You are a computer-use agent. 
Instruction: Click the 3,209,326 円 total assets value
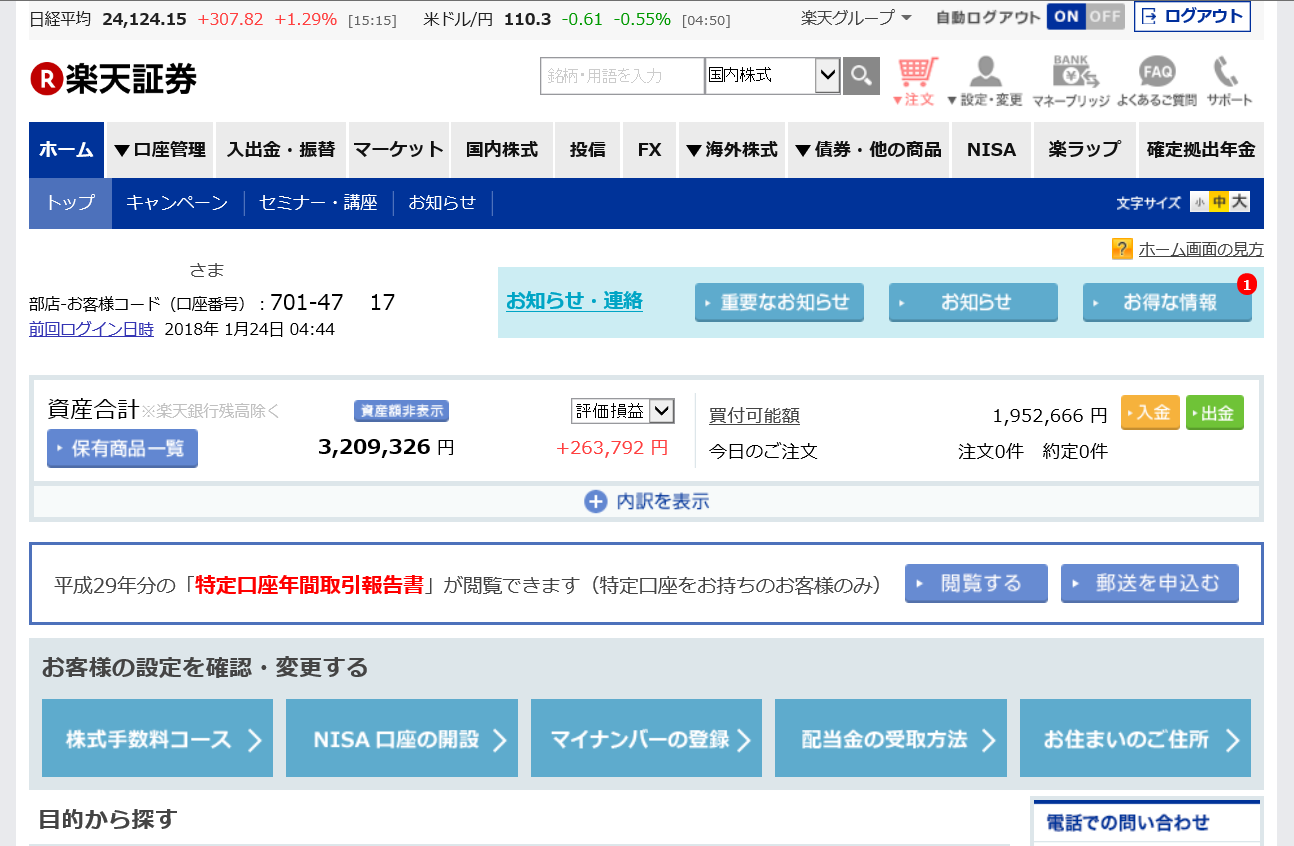point(386,447)
